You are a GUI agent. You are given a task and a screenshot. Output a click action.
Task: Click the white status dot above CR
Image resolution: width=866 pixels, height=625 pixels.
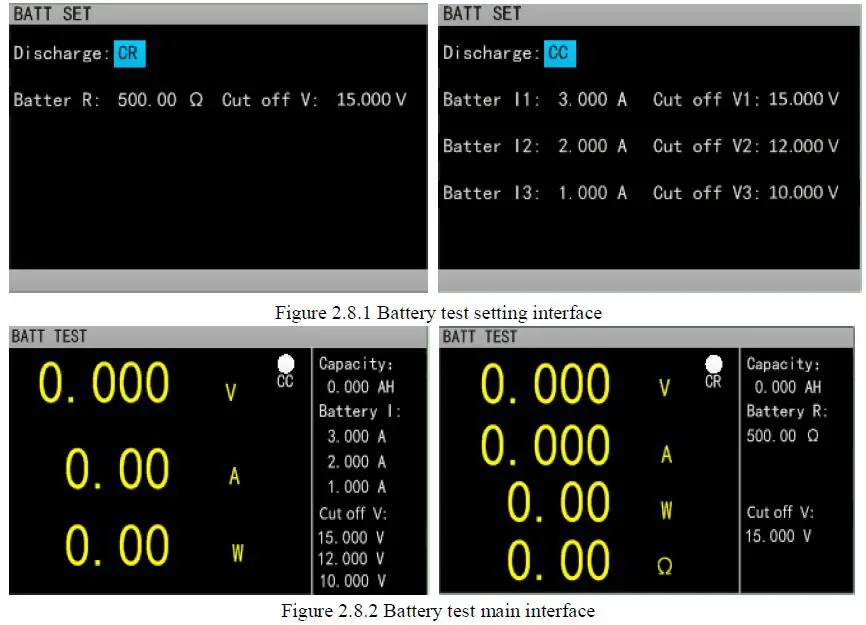[713, 364]
